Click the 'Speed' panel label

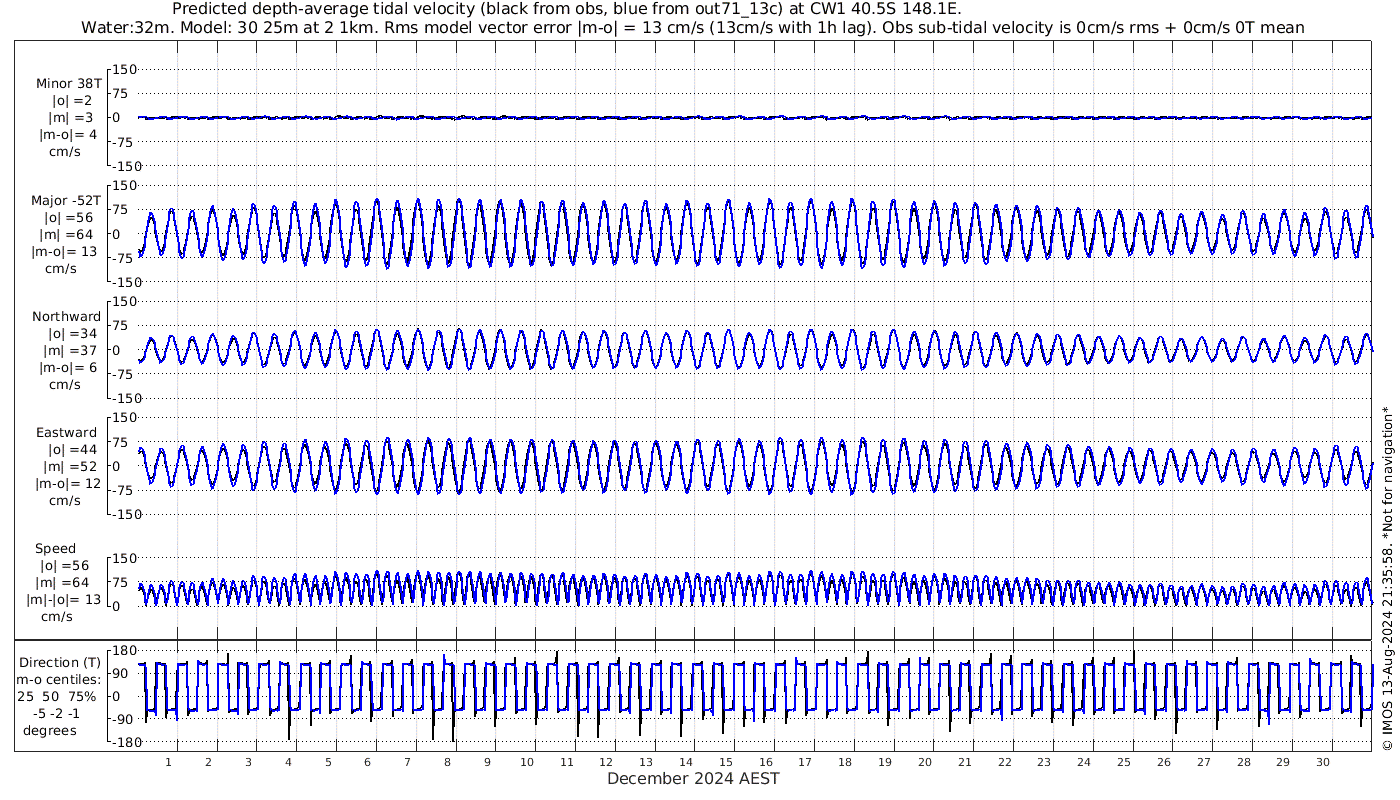pos(55,549)
